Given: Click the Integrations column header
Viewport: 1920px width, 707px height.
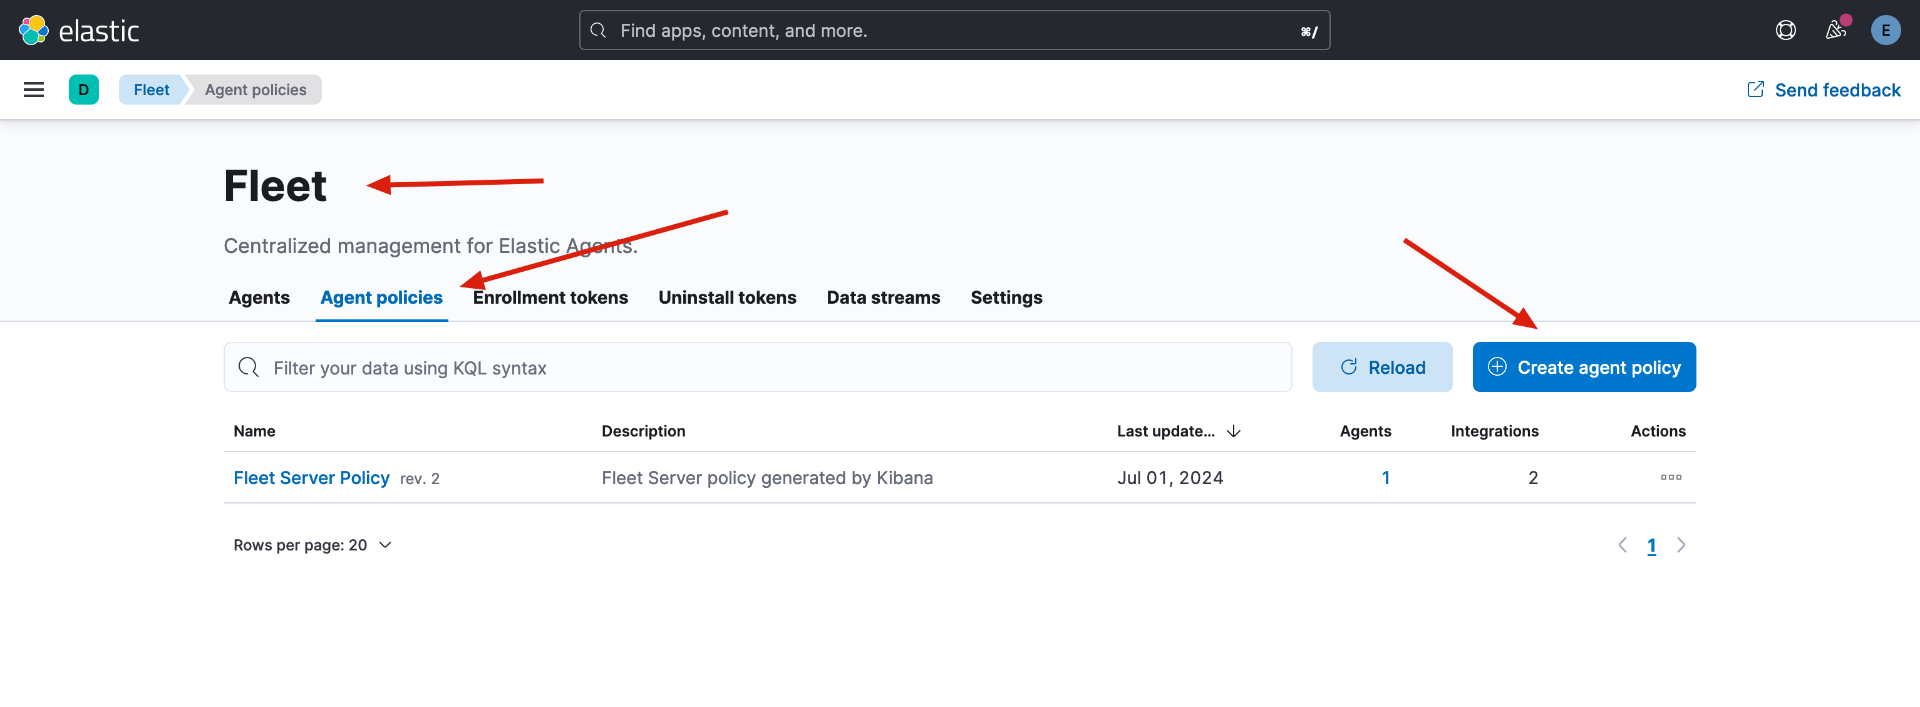Looking at the screenshot, I should point(1494,431).
